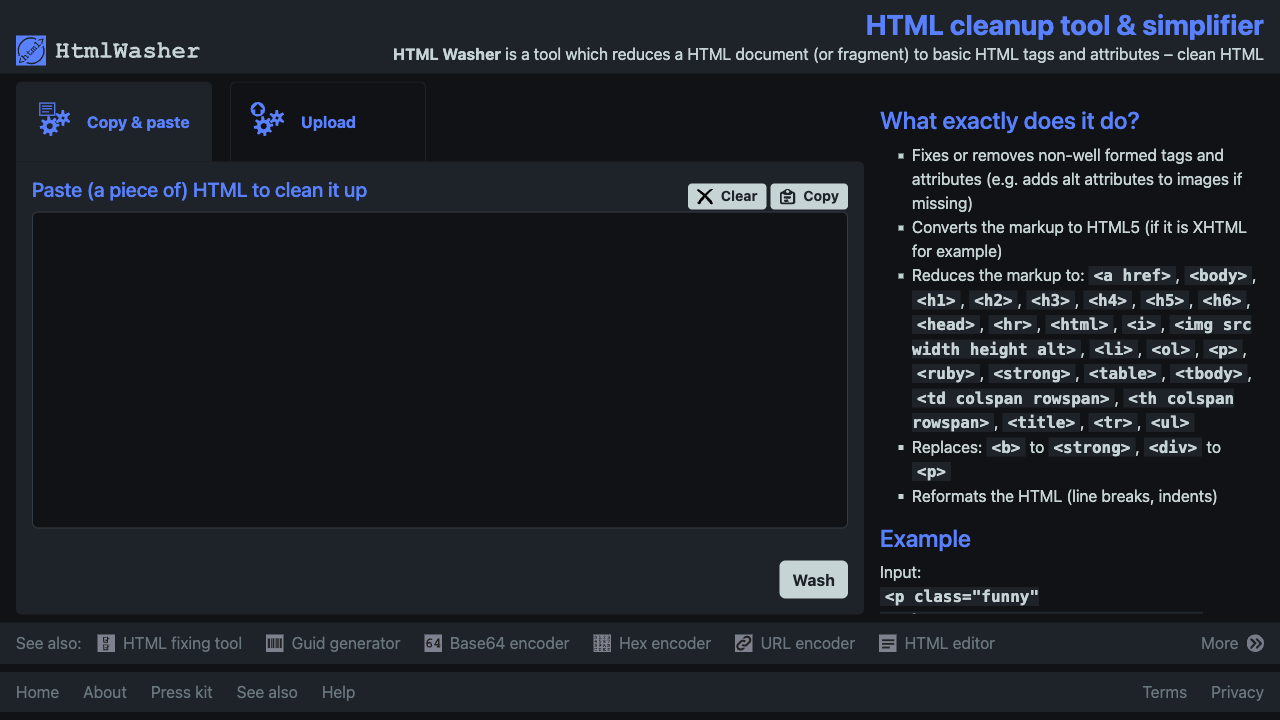The image size is (1280, 720).
Task: Click the More label in See also bar
Action: tap(1219, 643)
